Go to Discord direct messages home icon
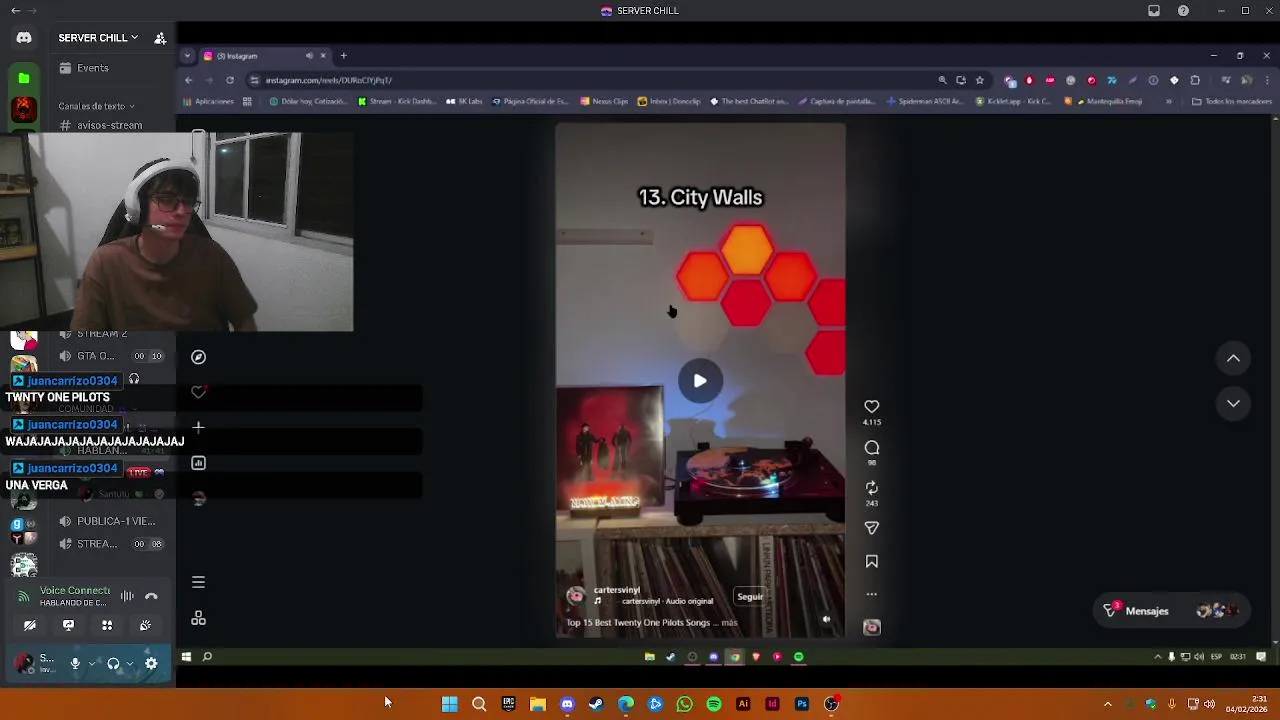Viewport: 1280px width, 720px height. click(24, 38)
